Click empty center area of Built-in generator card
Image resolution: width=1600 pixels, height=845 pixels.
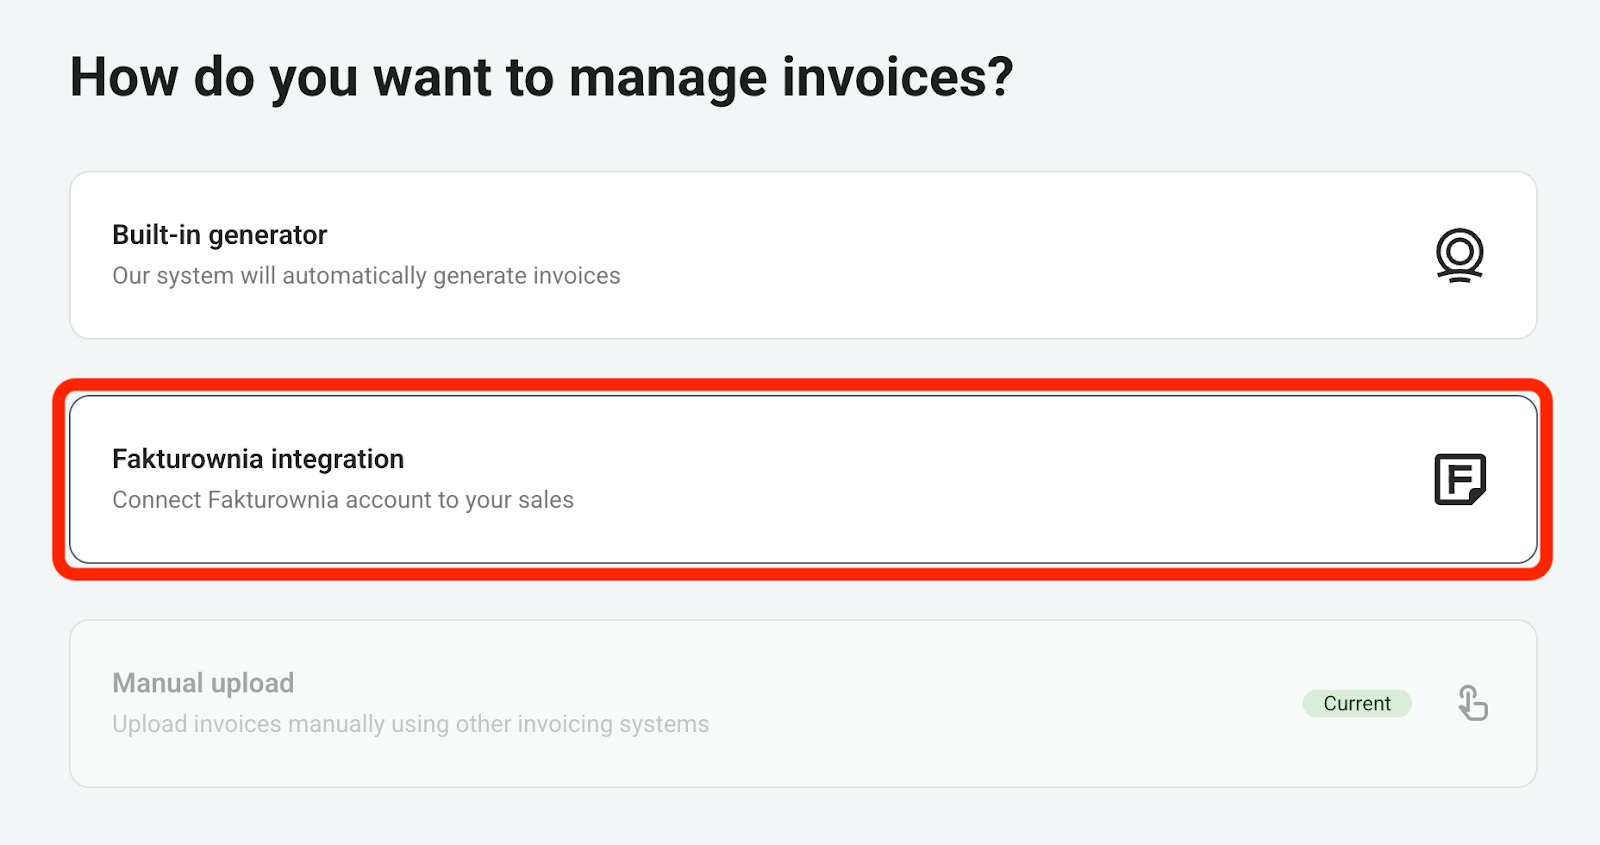900,255
